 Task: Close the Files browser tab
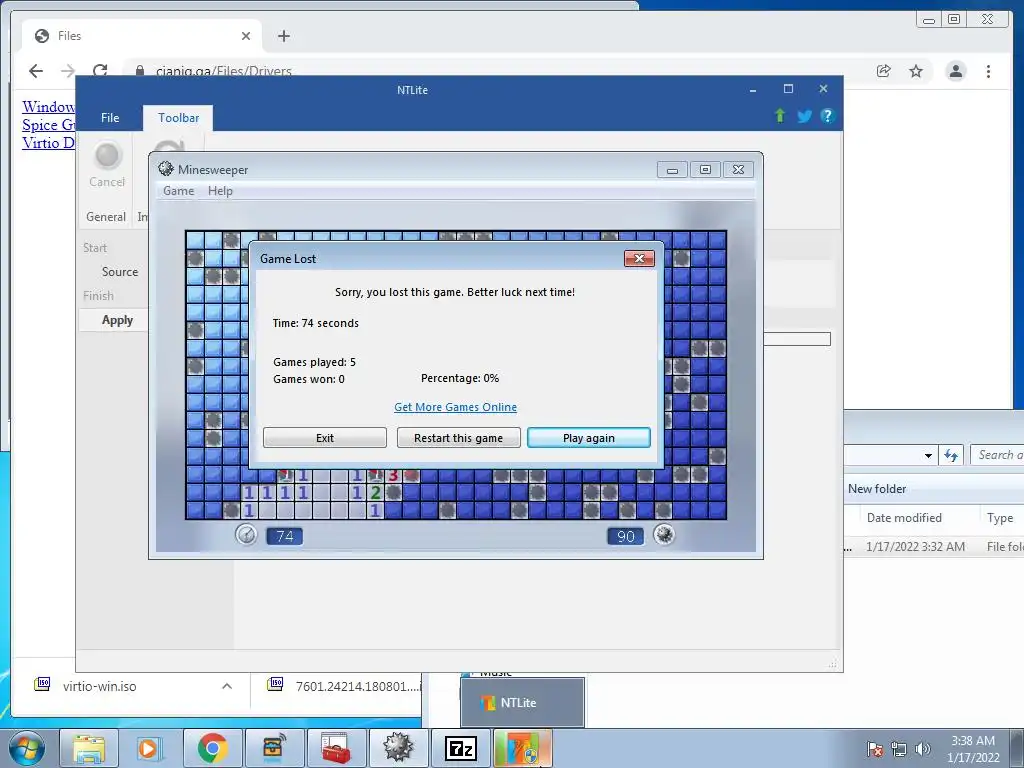point(246,36)
